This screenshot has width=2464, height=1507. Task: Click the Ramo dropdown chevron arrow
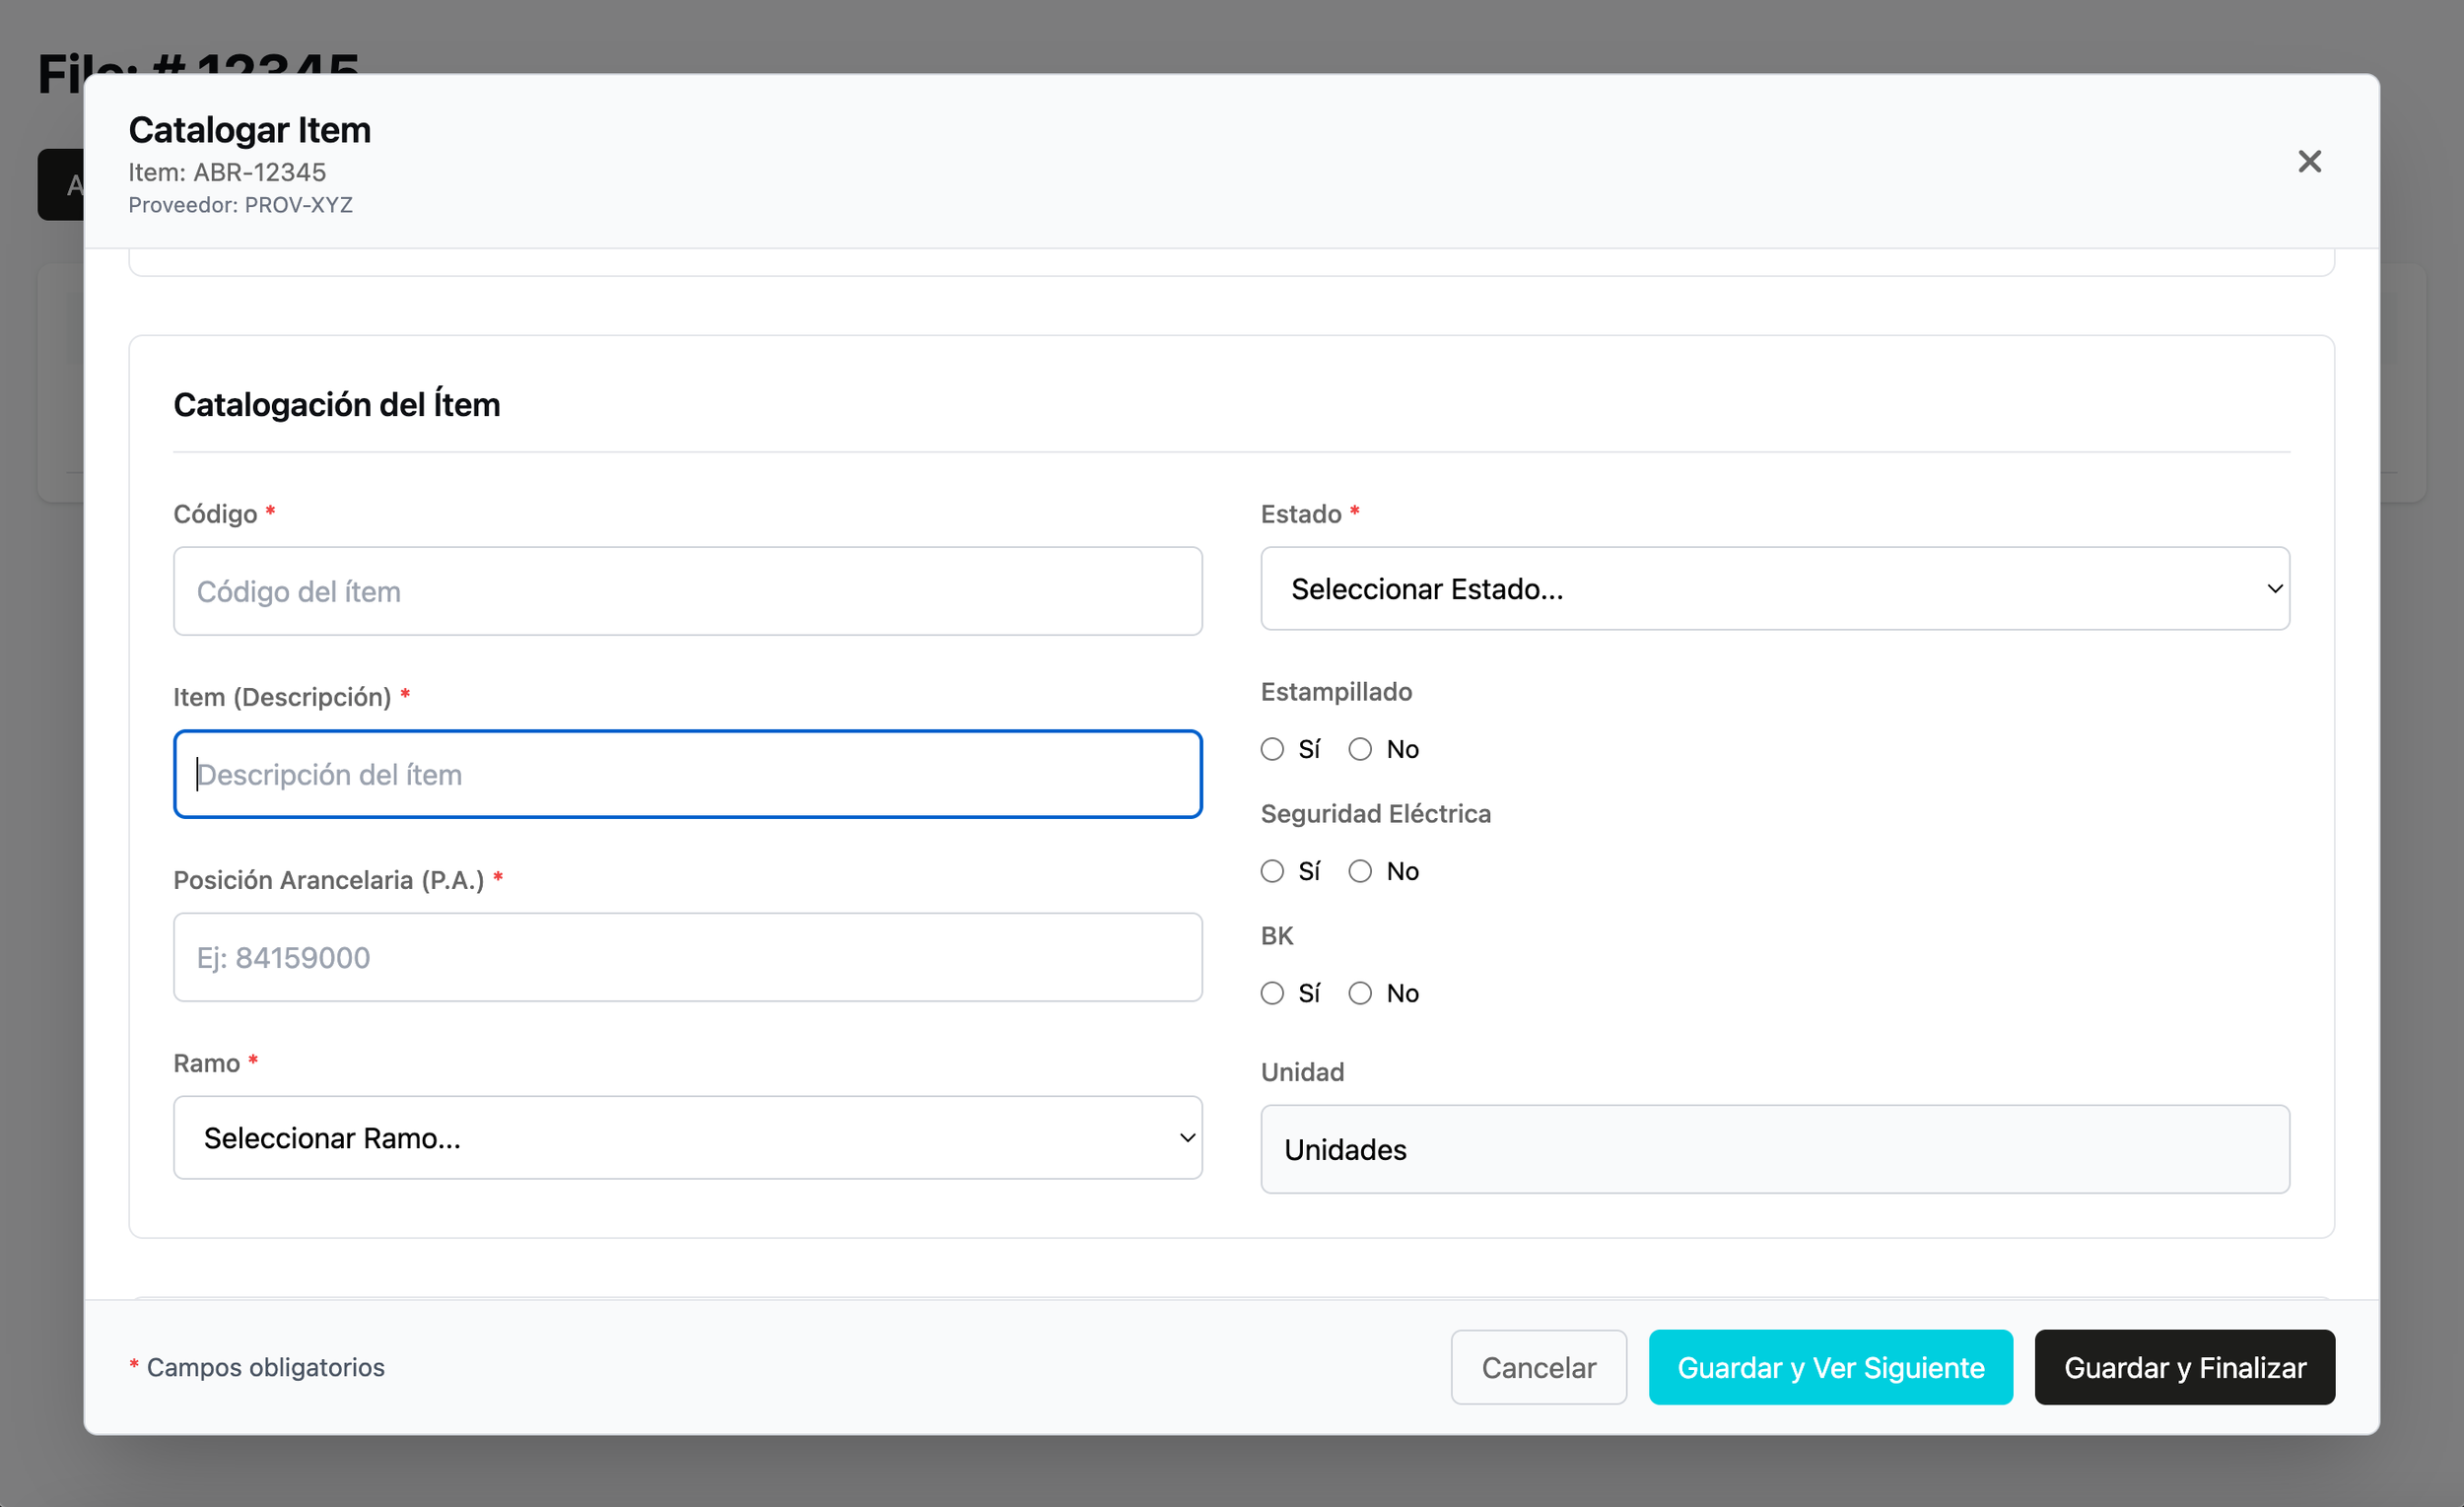pos(1187,1138)
